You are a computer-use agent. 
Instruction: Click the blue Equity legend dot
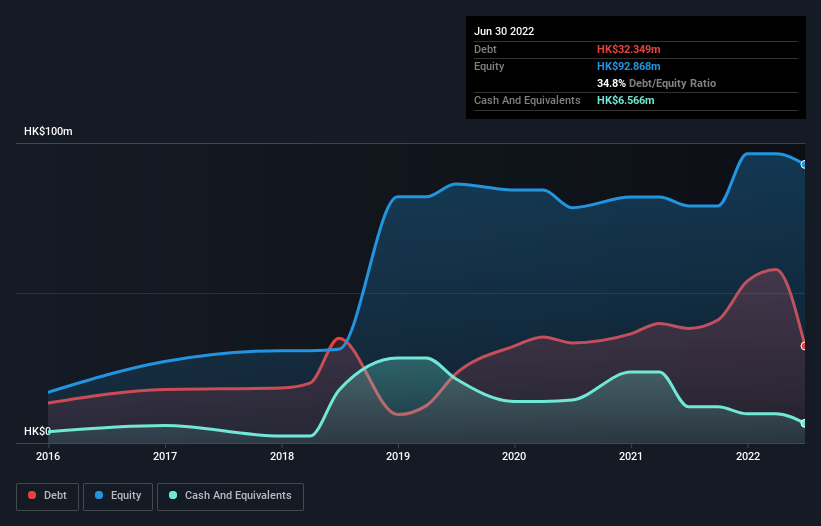[x=99, y=495]
